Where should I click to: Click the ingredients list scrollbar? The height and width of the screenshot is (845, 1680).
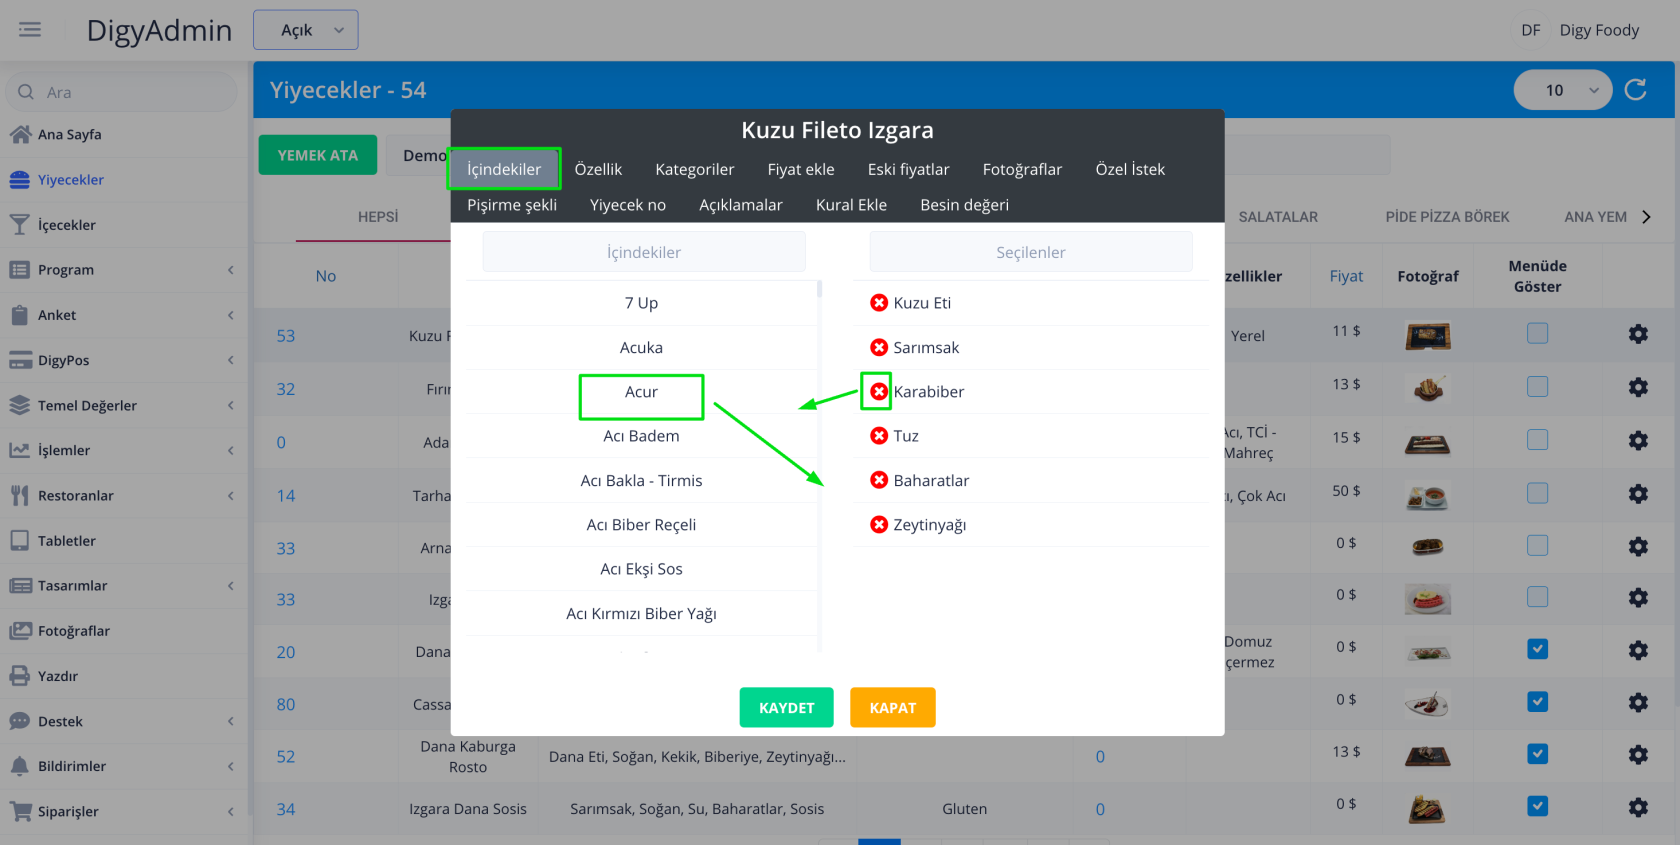point(820,289)
